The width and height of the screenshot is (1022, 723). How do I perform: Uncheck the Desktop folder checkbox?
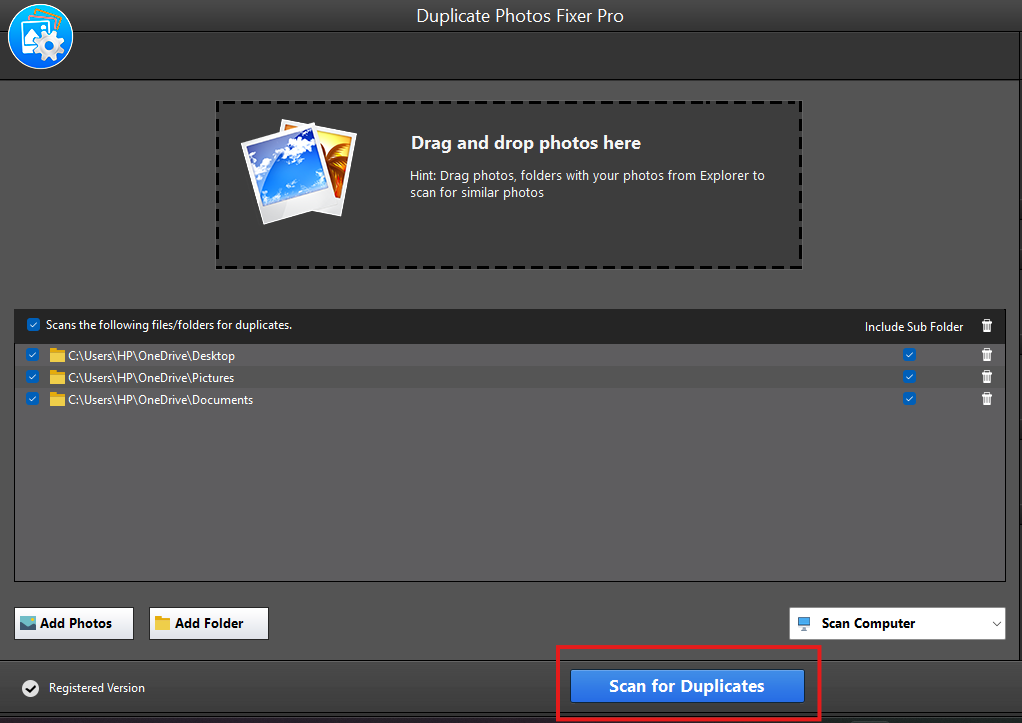[x=33, y=355]
